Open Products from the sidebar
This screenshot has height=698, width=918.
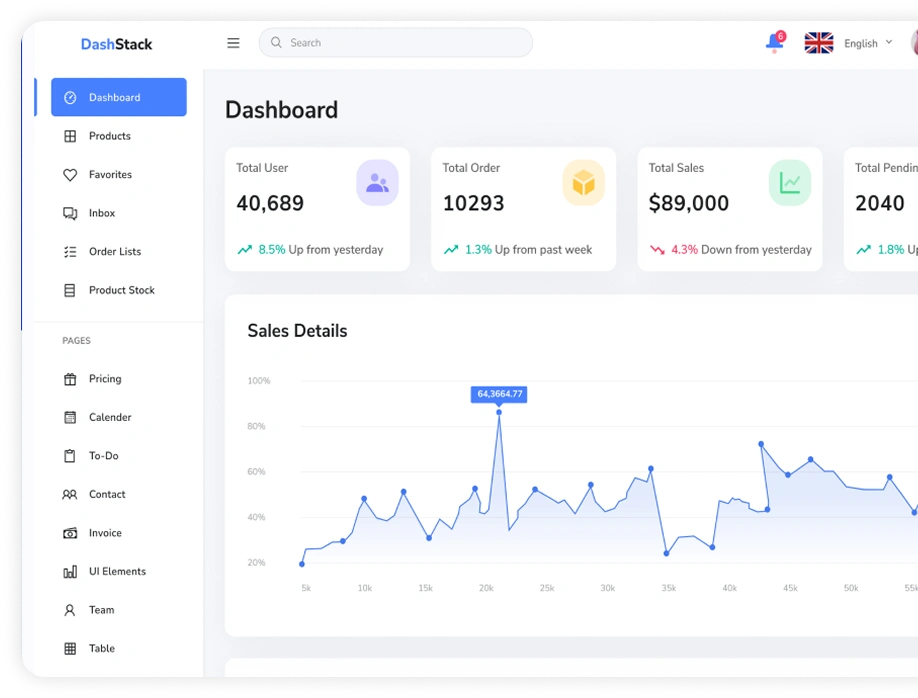109,136
